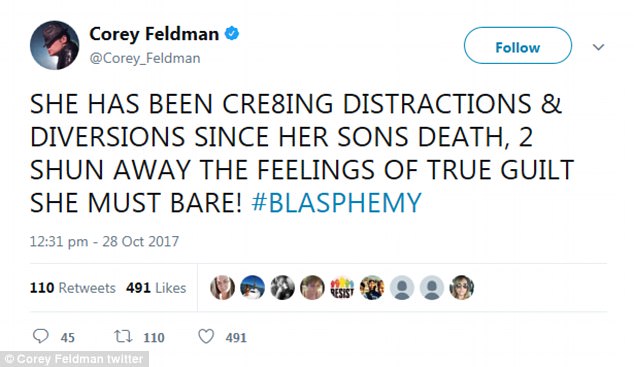
Task: Open the #BLASPHEMY hashtag link
Action: click(x=336, y=202)
